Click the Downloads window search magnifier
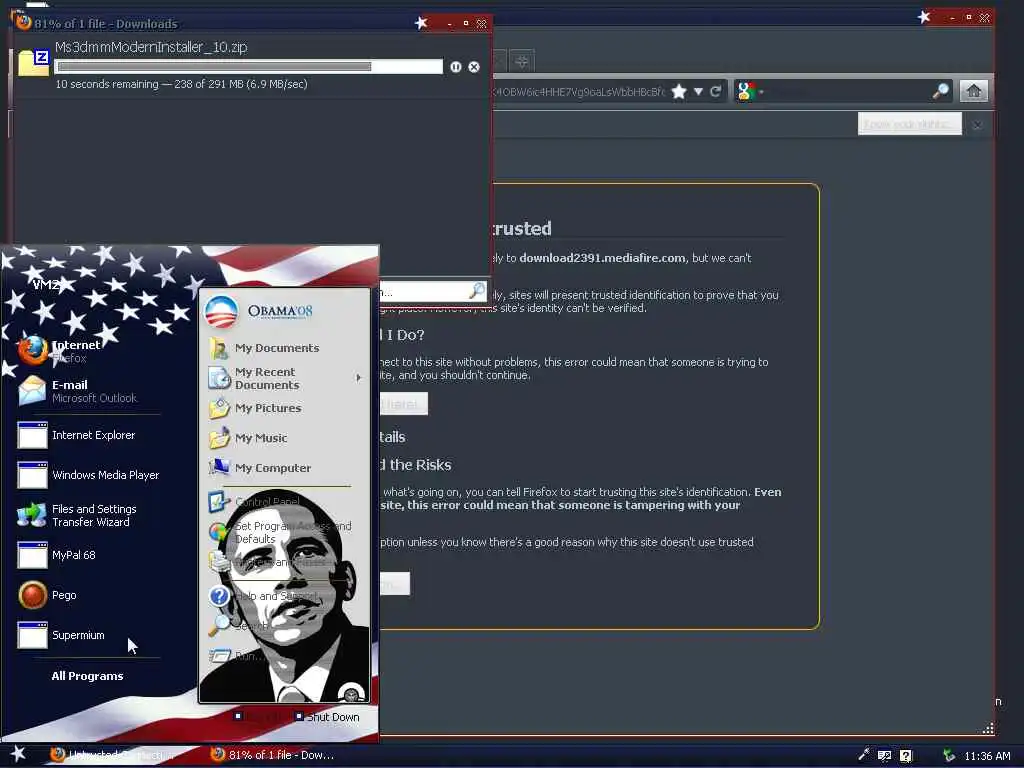The image size is (1024, 768). click(x=477, y=291)
